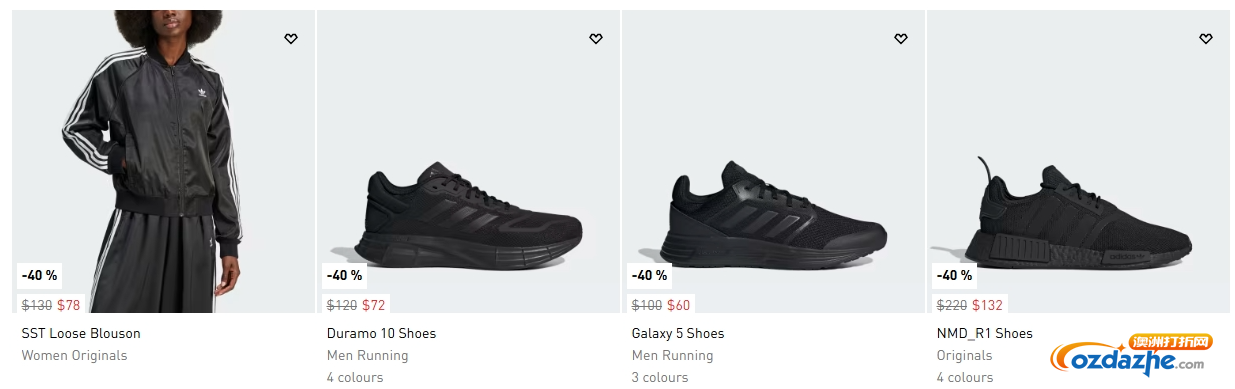The image size is (1235, 389).
Task: Toggle wishlist heart on Duramo 10 Shoes
Action: 595,39
